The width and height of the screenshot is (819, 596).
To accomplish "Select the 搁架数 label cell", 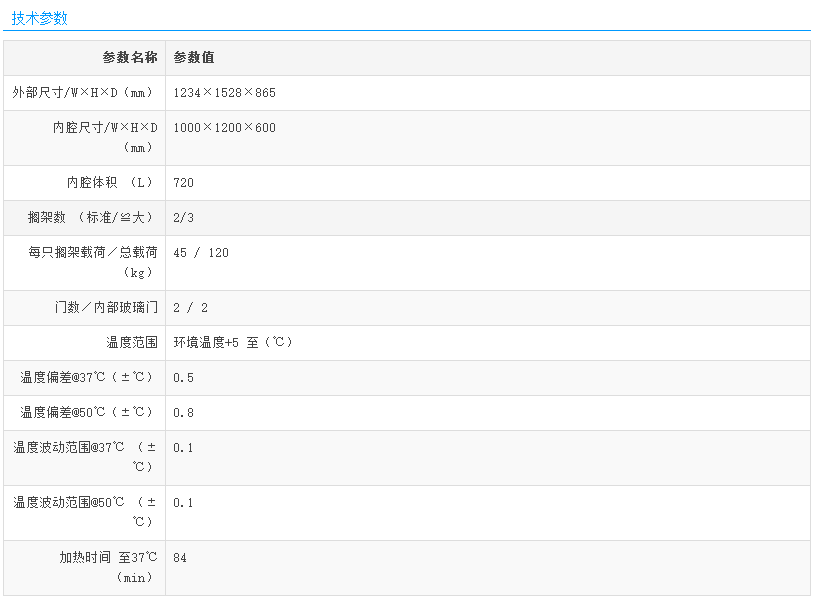I will [92, 218].
